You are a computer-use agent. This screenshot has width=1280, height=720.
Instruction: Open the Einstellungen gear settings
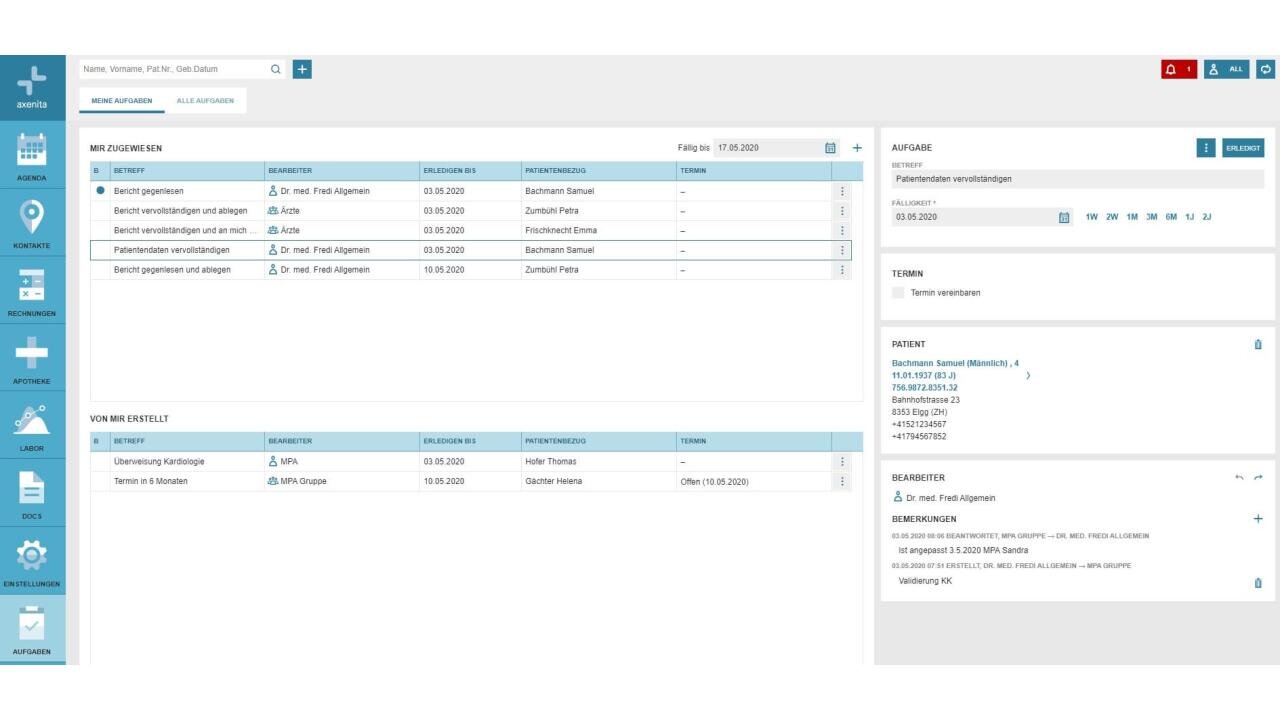(32, 561)
